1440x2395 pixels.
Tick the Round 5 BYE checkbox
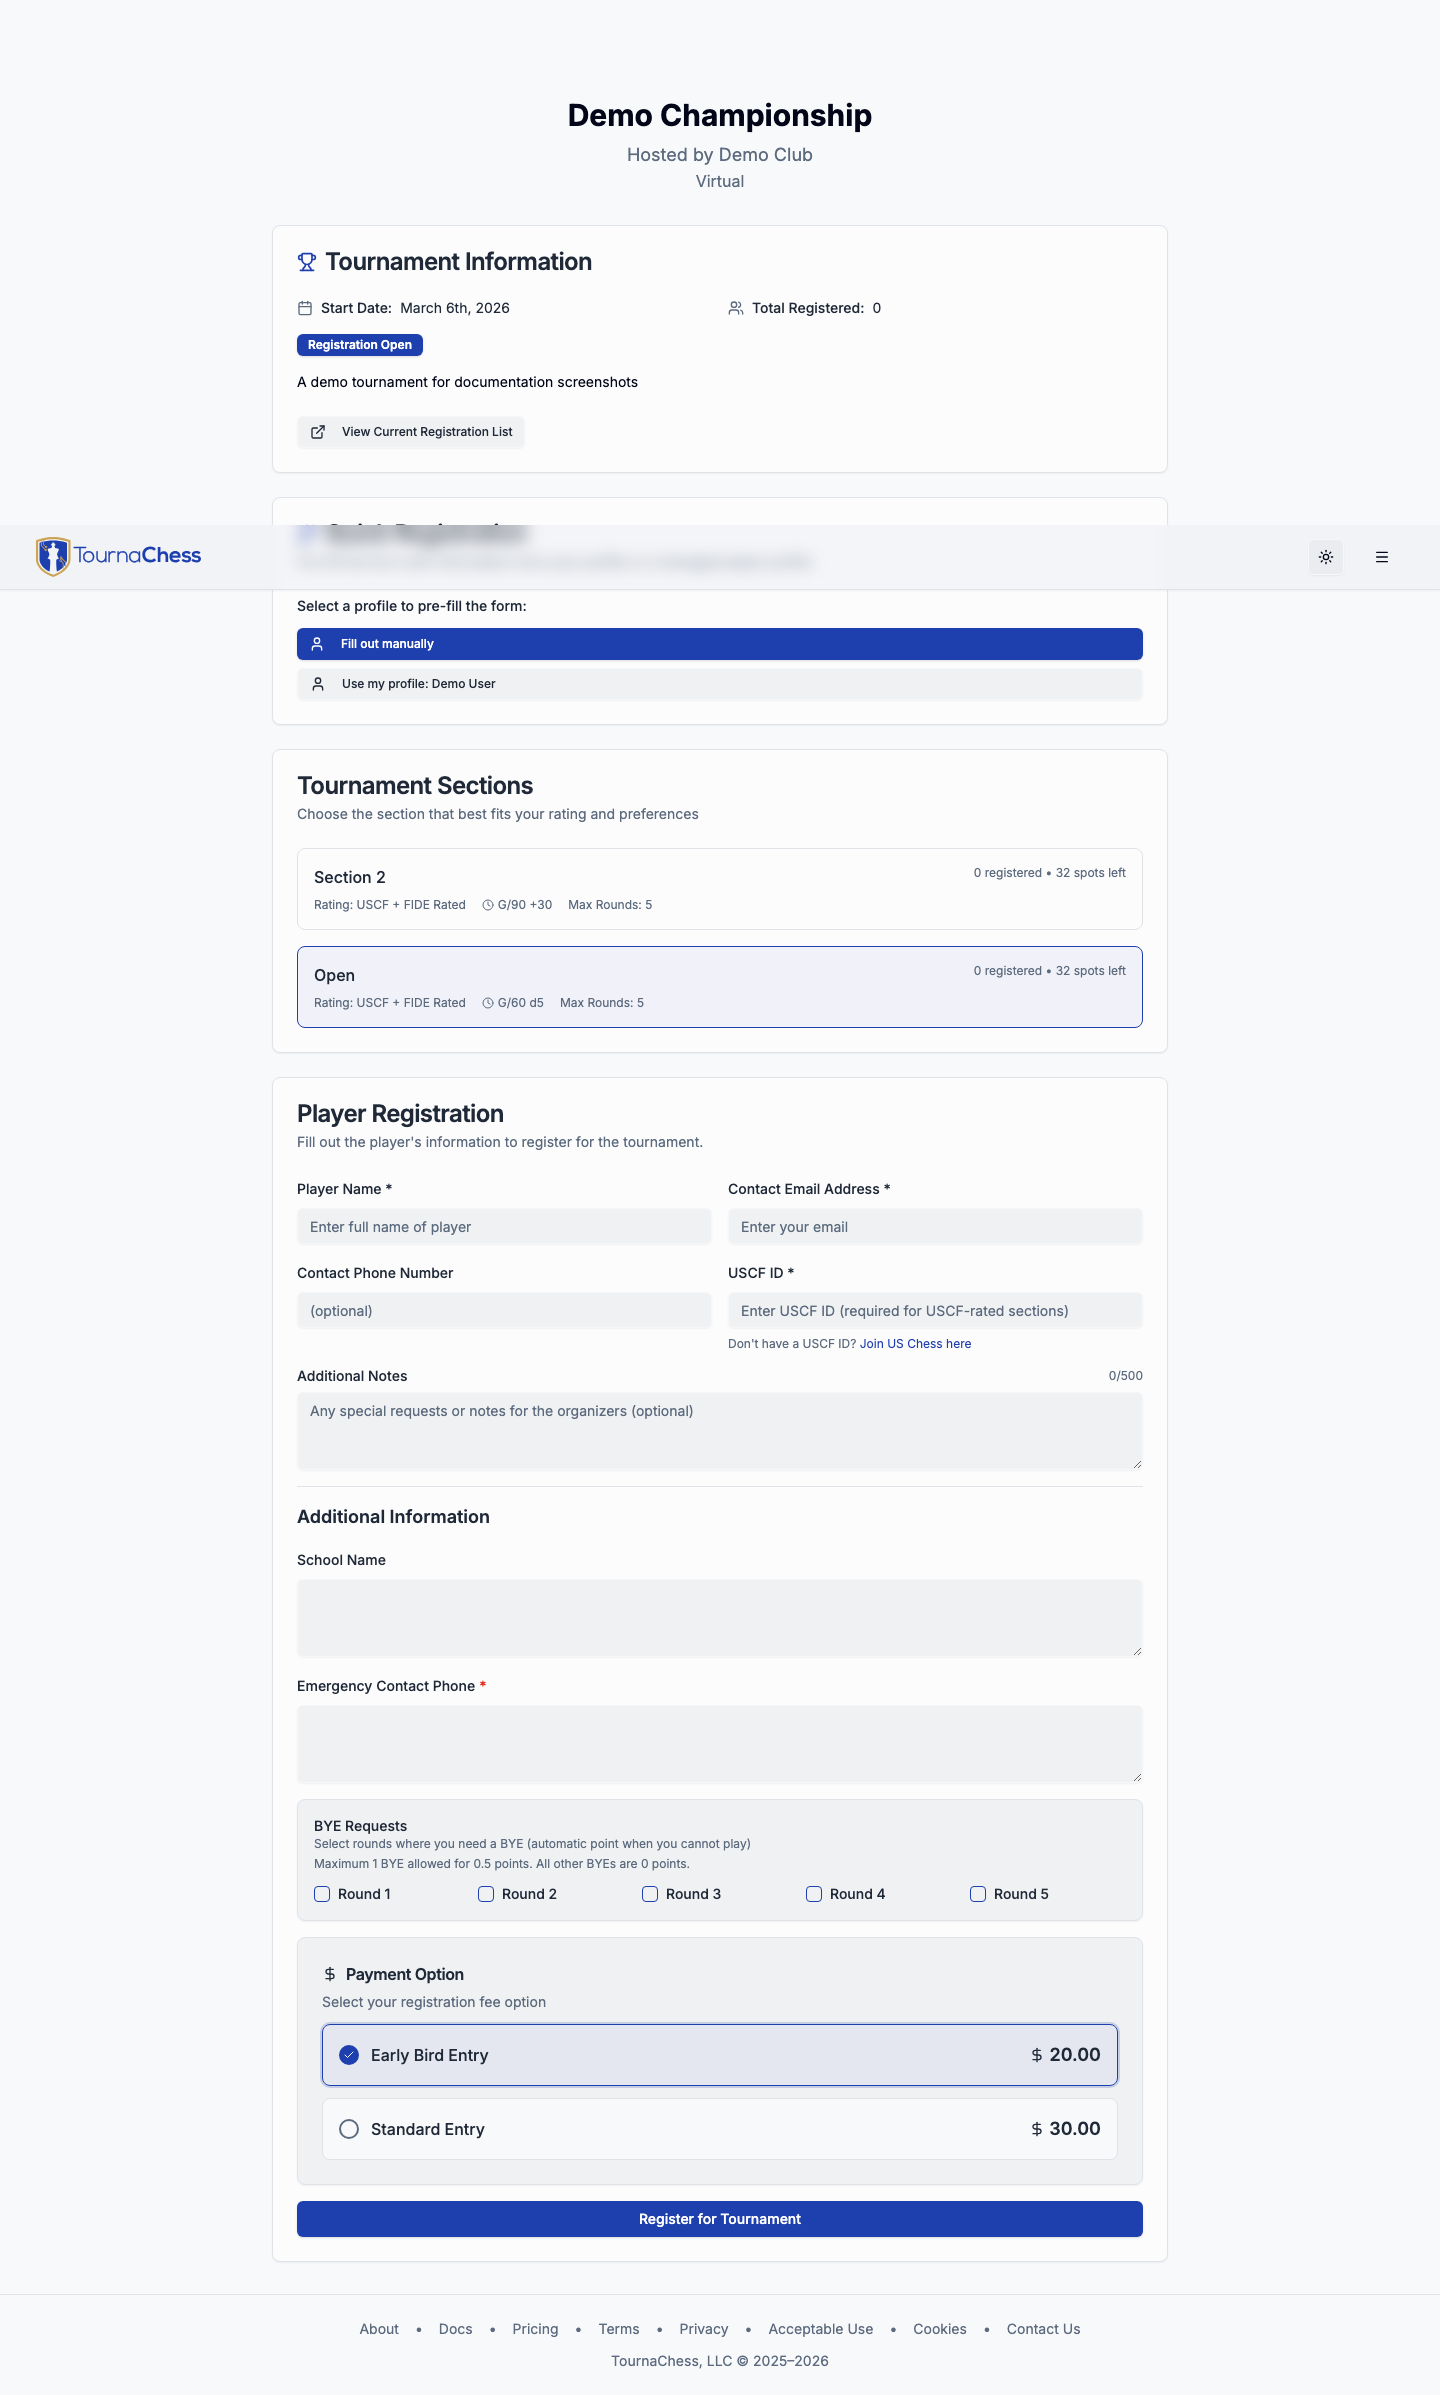click(978, 1894)
